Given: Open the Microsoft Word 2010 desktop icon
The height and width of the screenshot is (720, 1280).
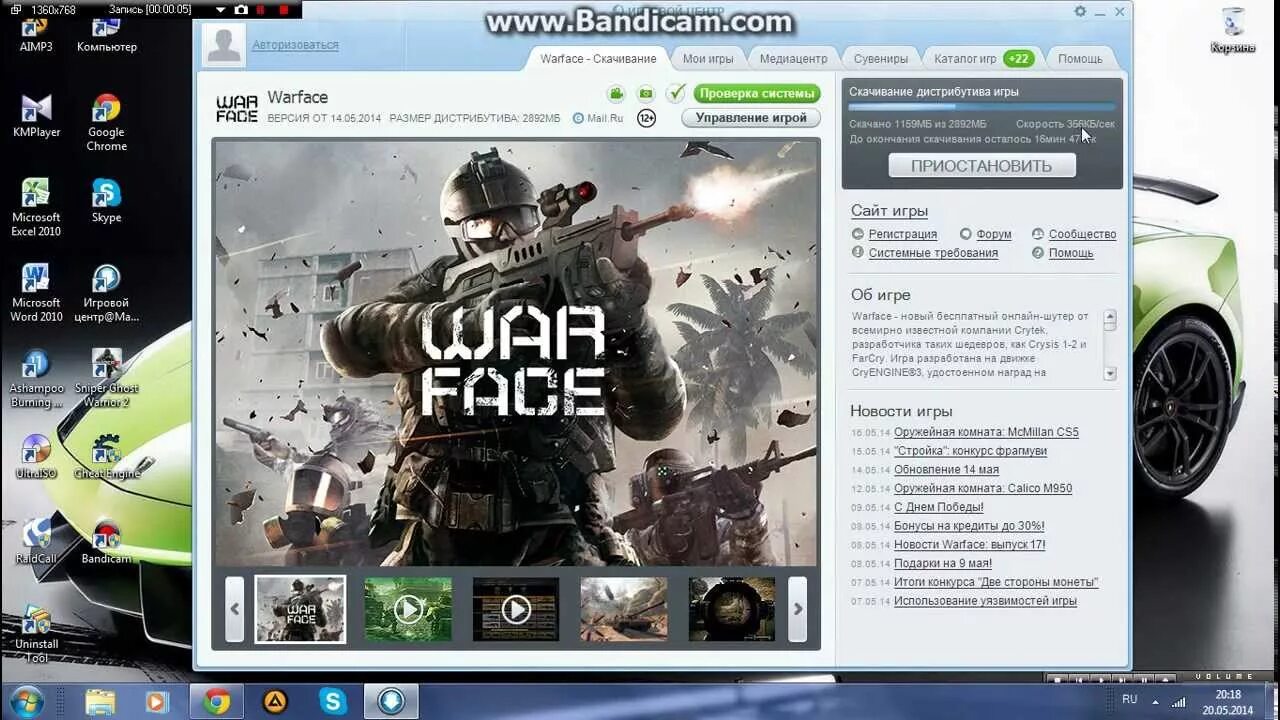Looking at the screenshot, I should [36, 292].
